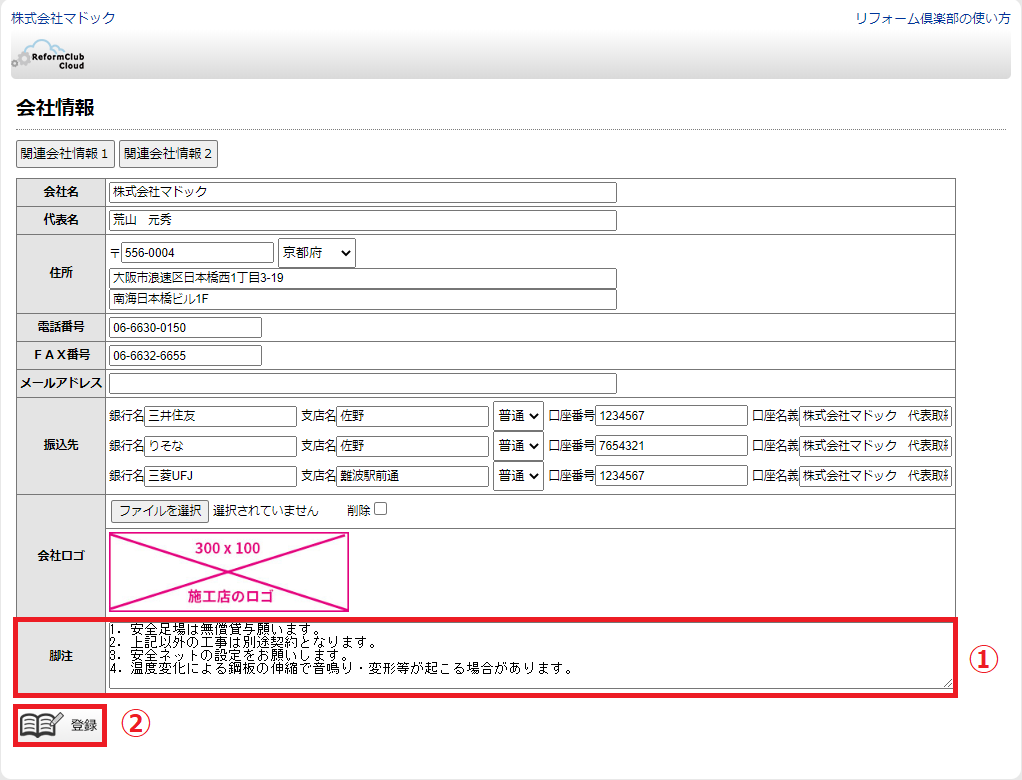Expand account type dropdown for 三菱UFJ row
Image resolution: width=1022 pixels, height=780 pixels.
518,476
